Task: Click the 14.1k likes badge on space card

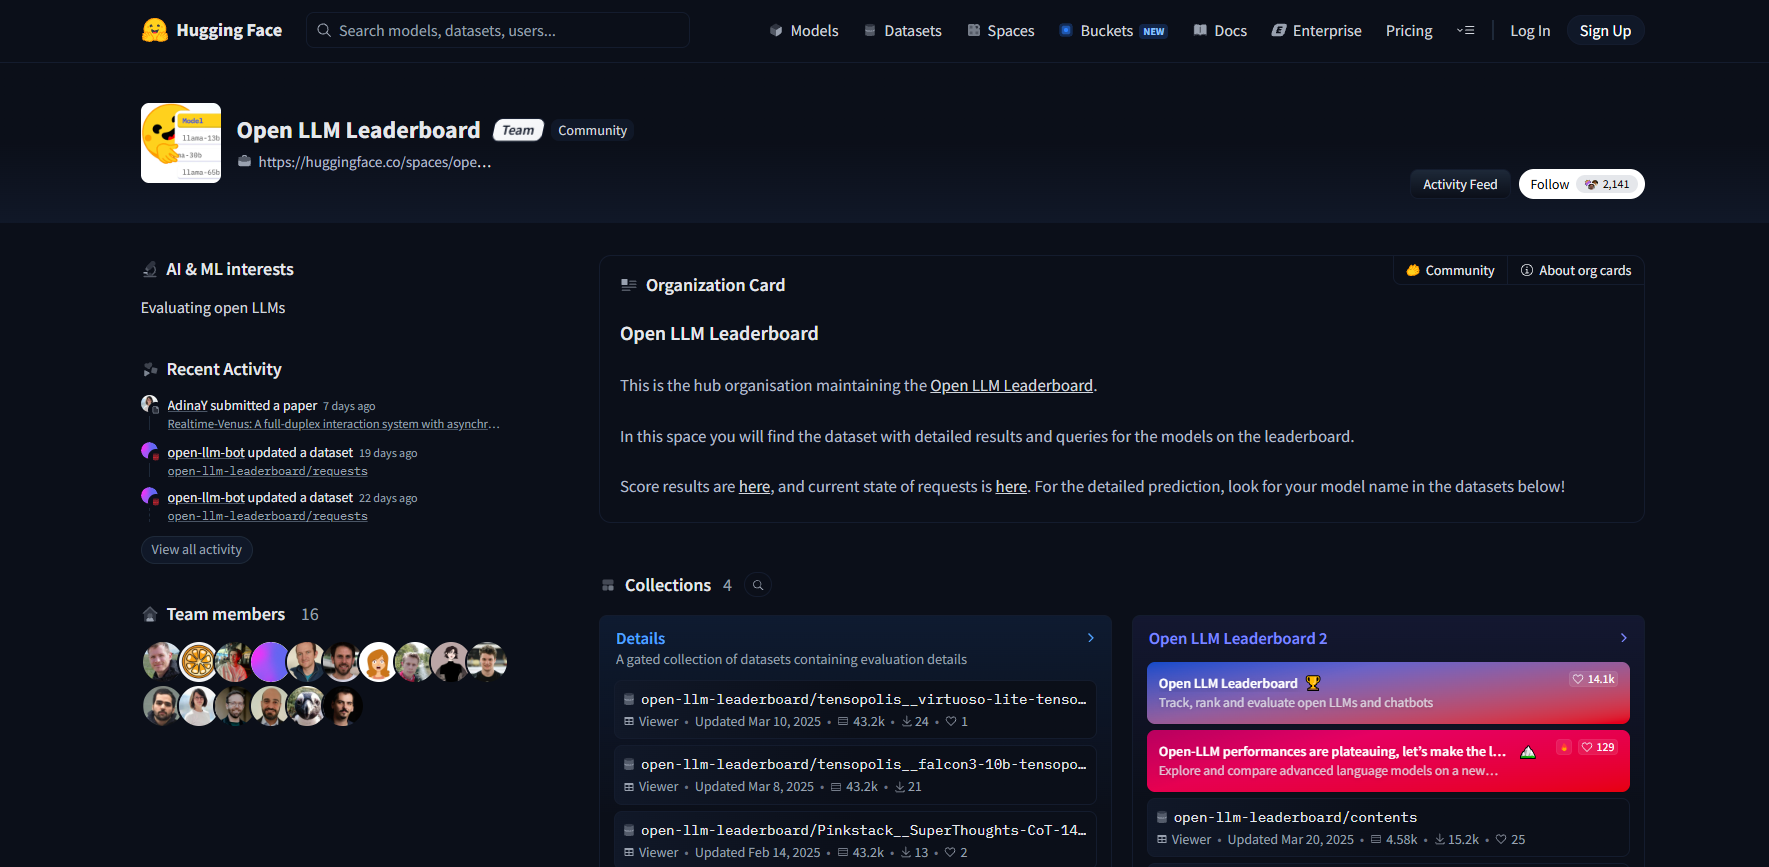Action: click(1593, 679)
